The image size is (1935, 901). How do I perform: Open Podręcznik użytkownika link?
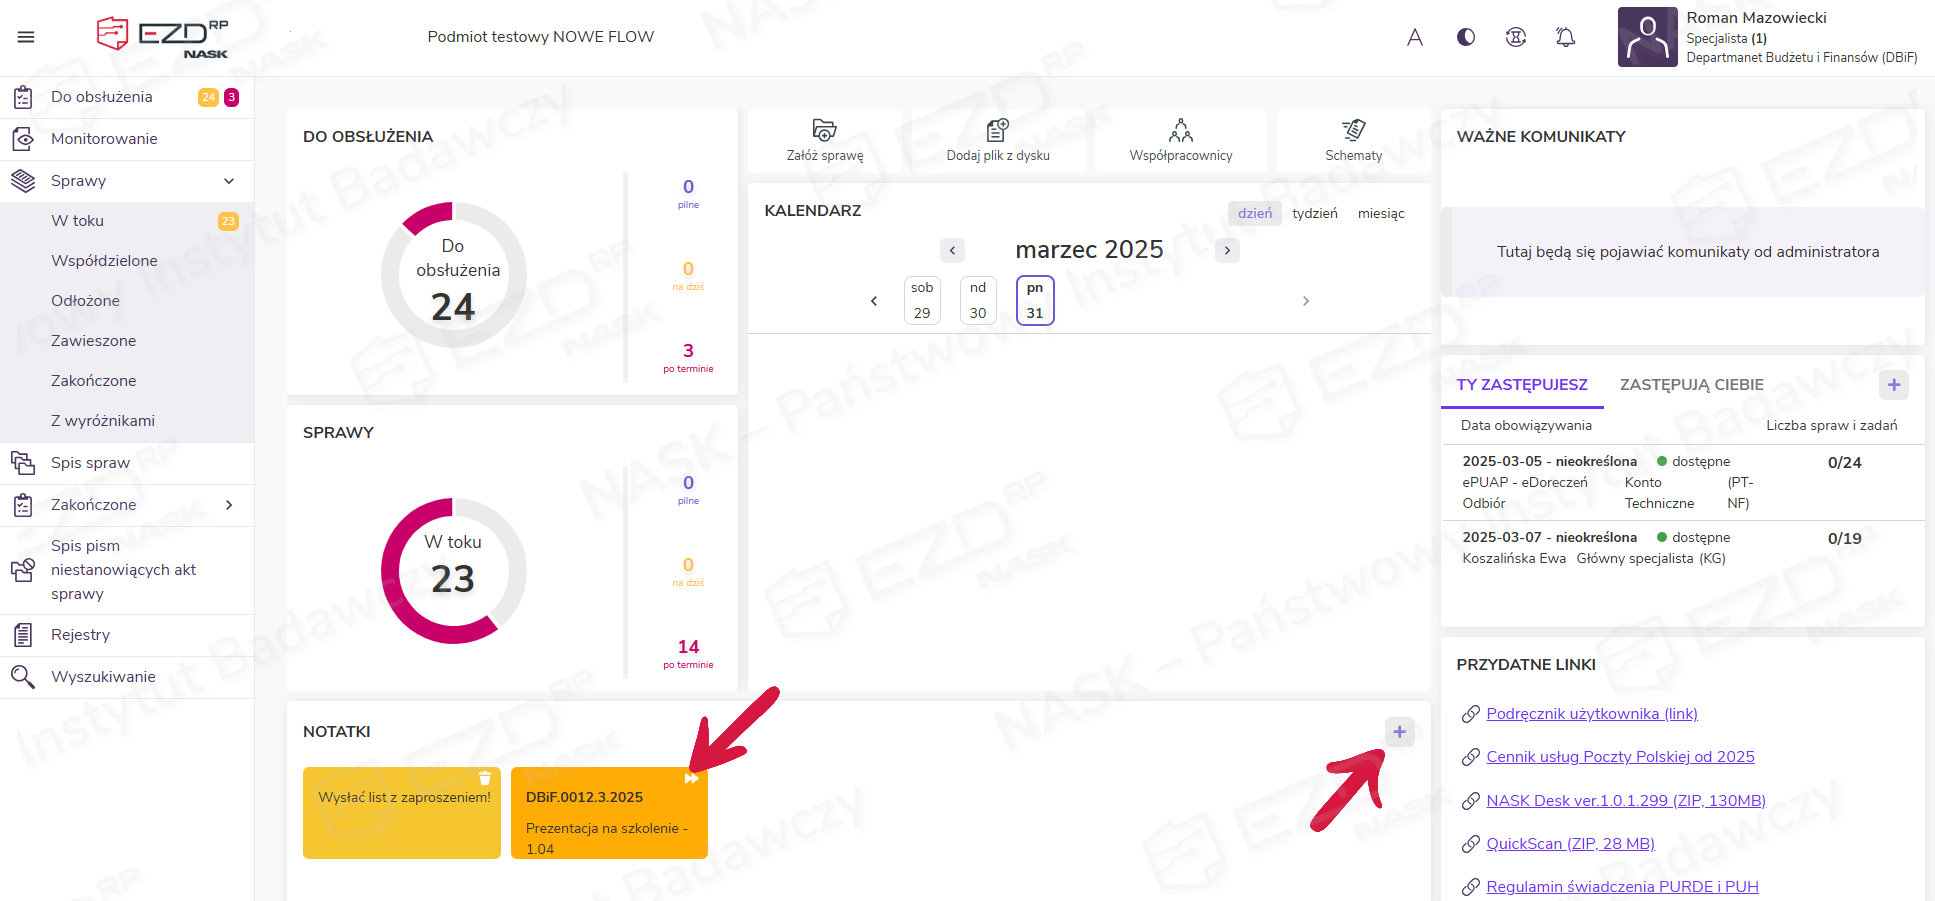[1591, 714]
